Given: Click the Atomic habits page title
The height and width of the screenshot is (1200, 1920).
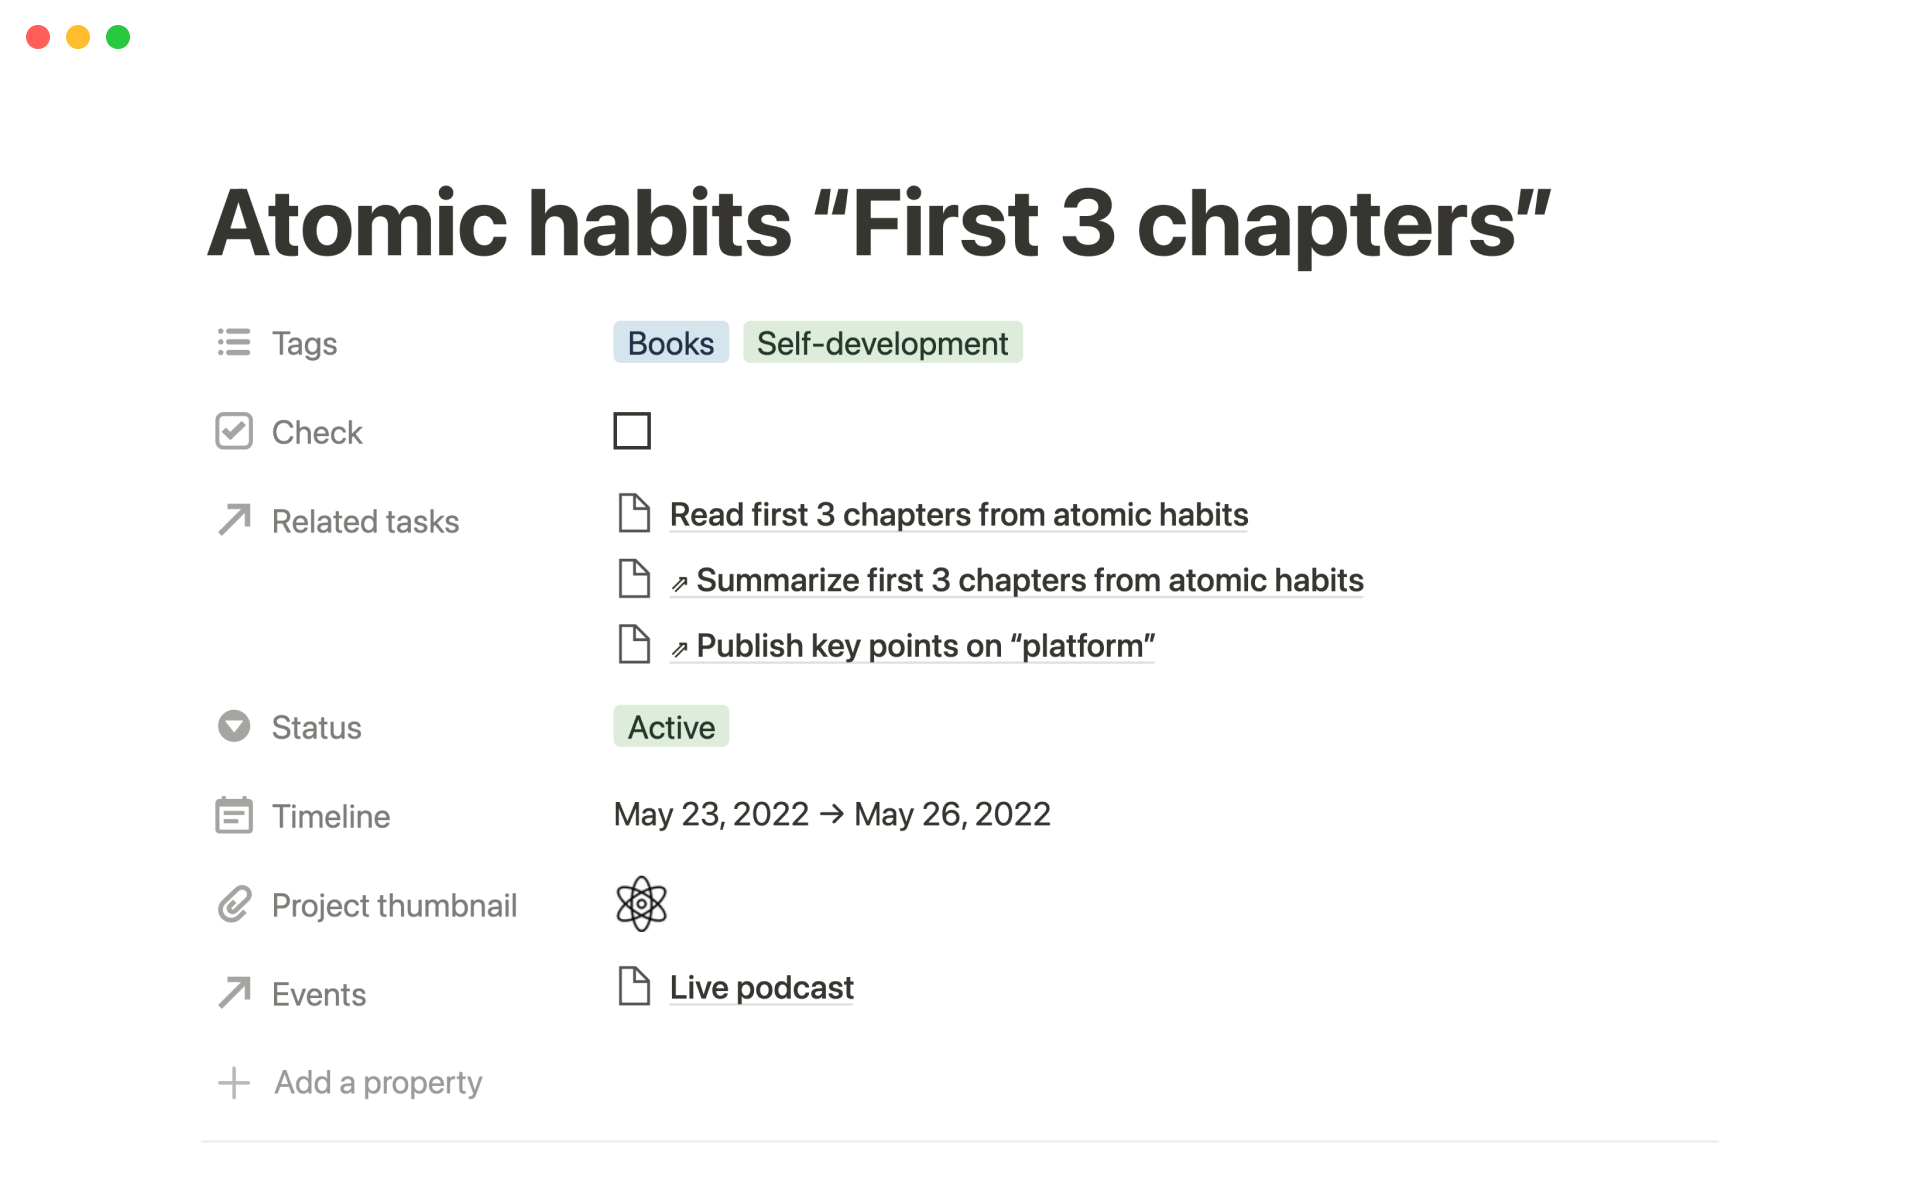Looking at the screenshot, I should tap(878, 224).
